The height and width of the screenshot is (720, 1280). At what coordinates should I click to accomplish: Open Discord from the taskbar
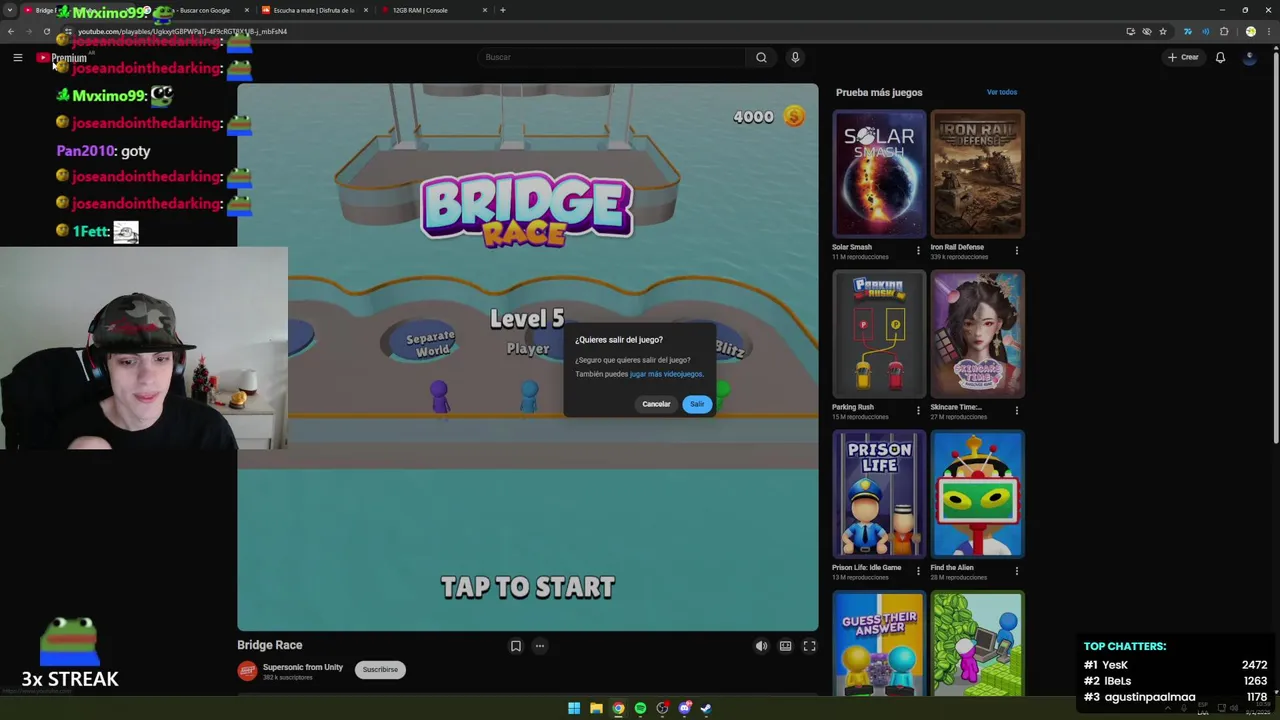click(x=684, y=708)
